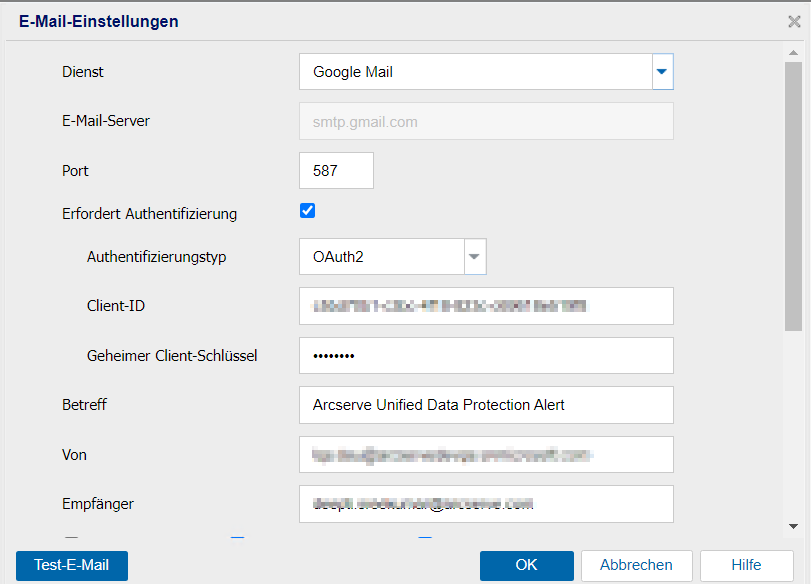811x584 pixels.
Task: Click the vertical scrollbar thumb
Action: (x=793, y=196)
